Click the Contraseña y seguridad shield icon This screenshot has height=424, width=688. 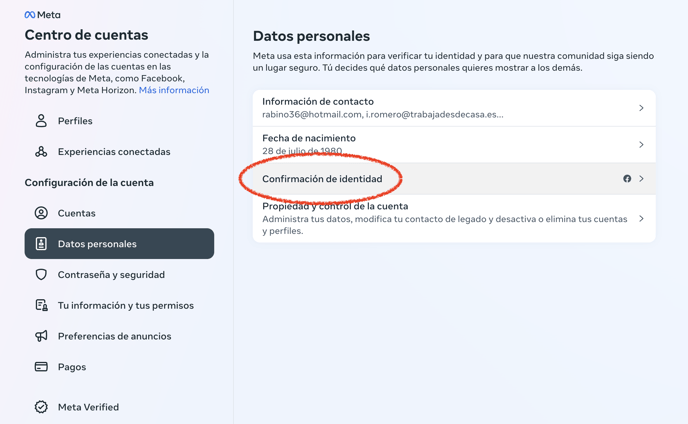41,275
